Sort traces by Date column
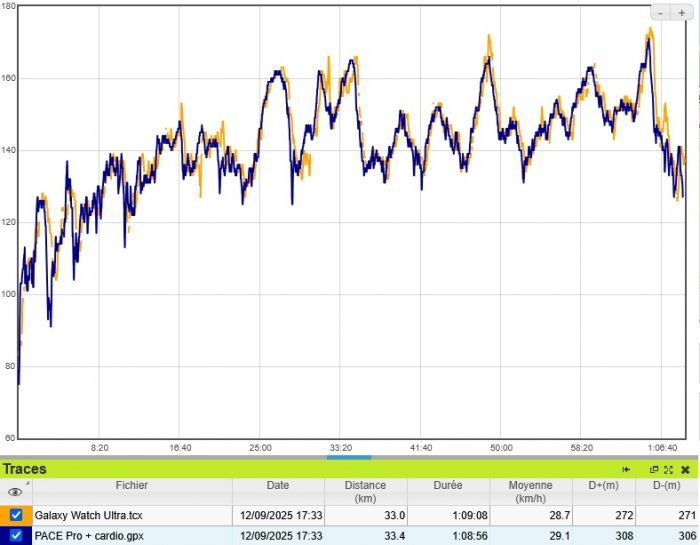This screenshot has height=545, width=700. pos(278,486)
